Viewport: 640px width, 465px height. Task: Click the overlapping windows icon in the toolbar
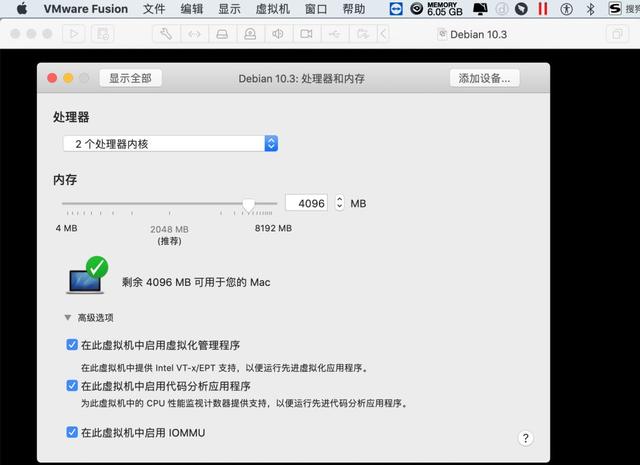pyautogui.click(x=617, y=34)
